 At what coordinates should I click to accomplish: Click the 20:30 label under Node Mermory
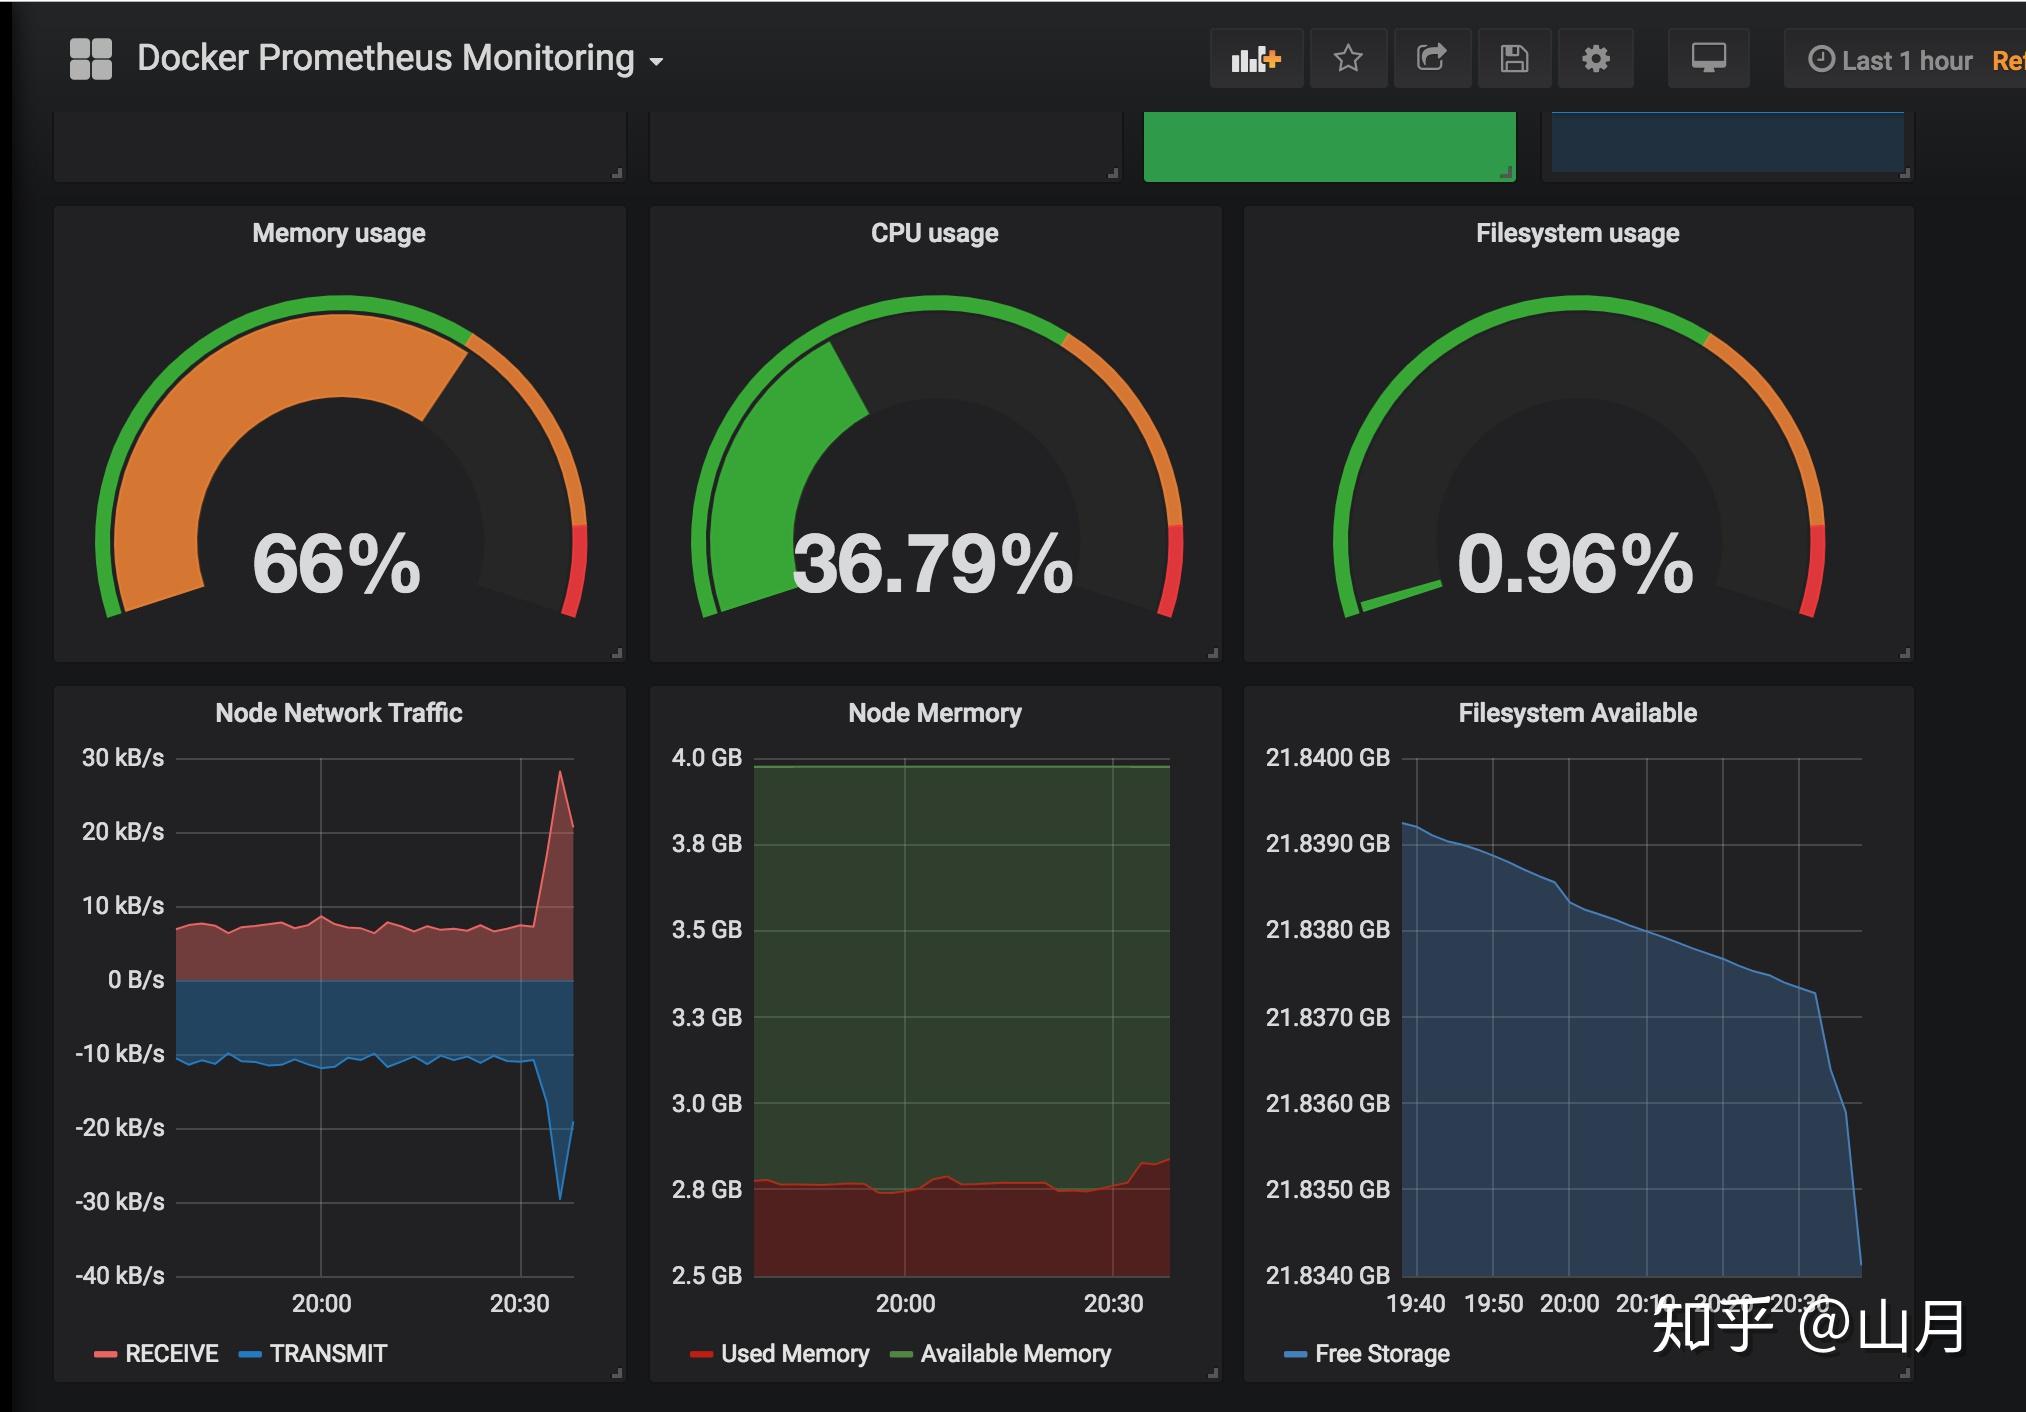1113,1304
